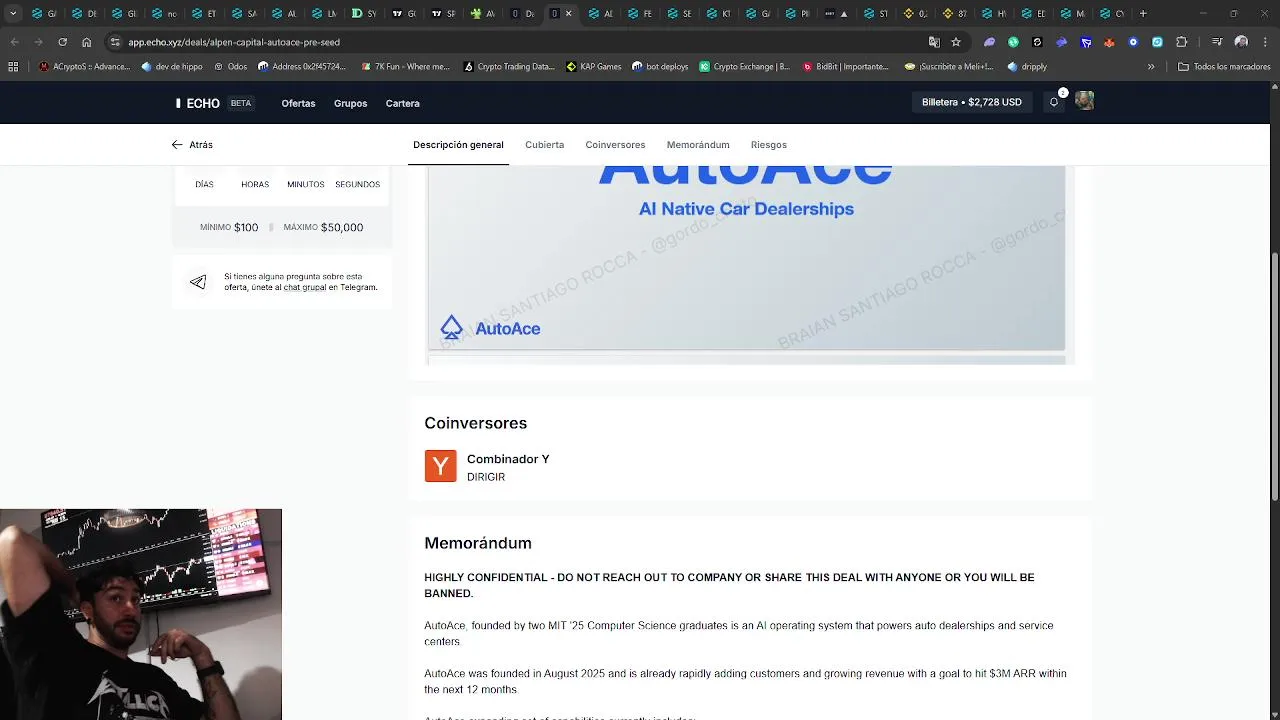This screenshot has height=720, width=1280.
Task: Open the user profile avatar in Echo header
Action: coord(1084,101)
